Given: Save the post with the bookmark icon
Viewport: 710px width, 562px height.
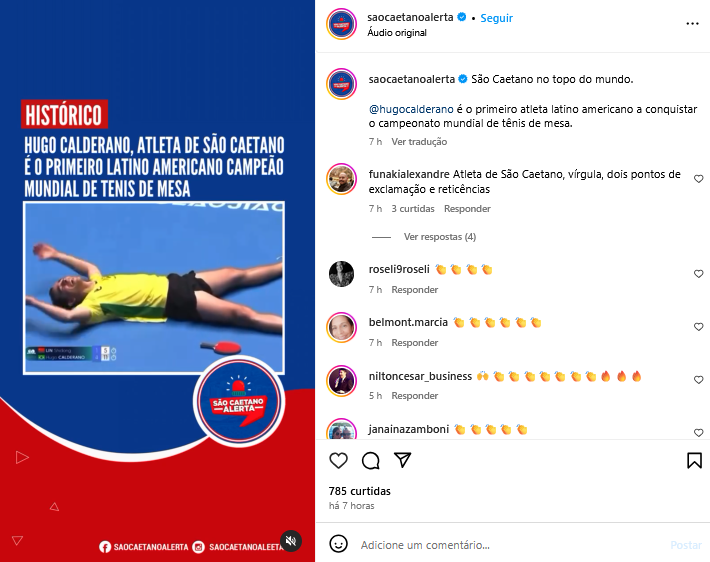Looking at the screenshot, I should click(694, 461).
